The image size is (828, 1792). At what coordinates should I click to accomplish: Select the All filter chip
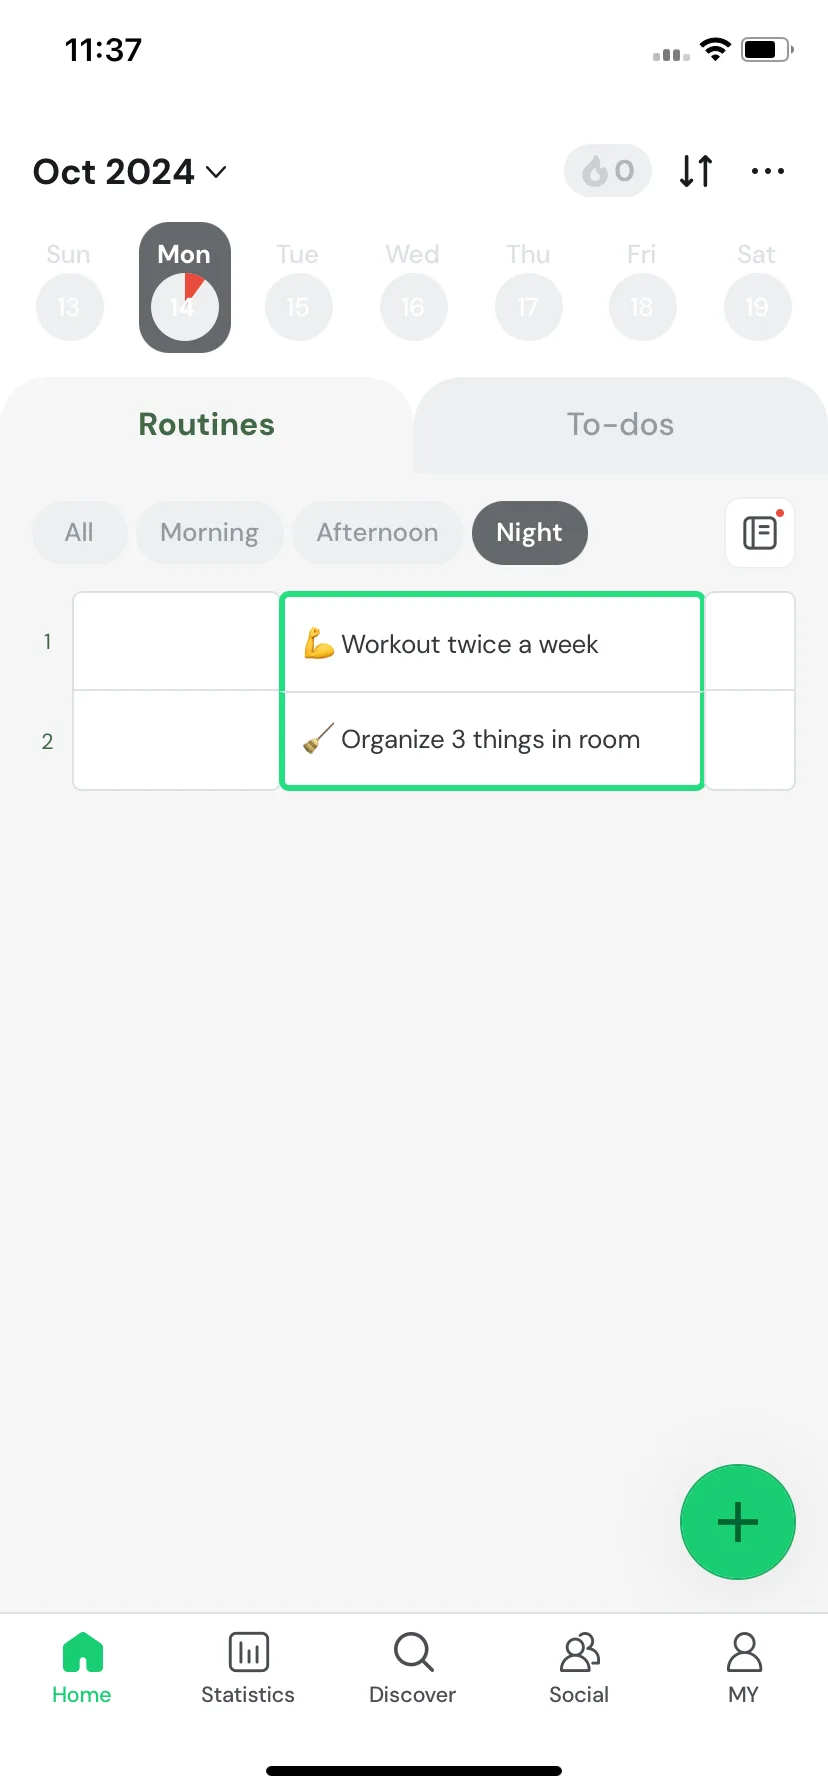[x=79, y=533]
